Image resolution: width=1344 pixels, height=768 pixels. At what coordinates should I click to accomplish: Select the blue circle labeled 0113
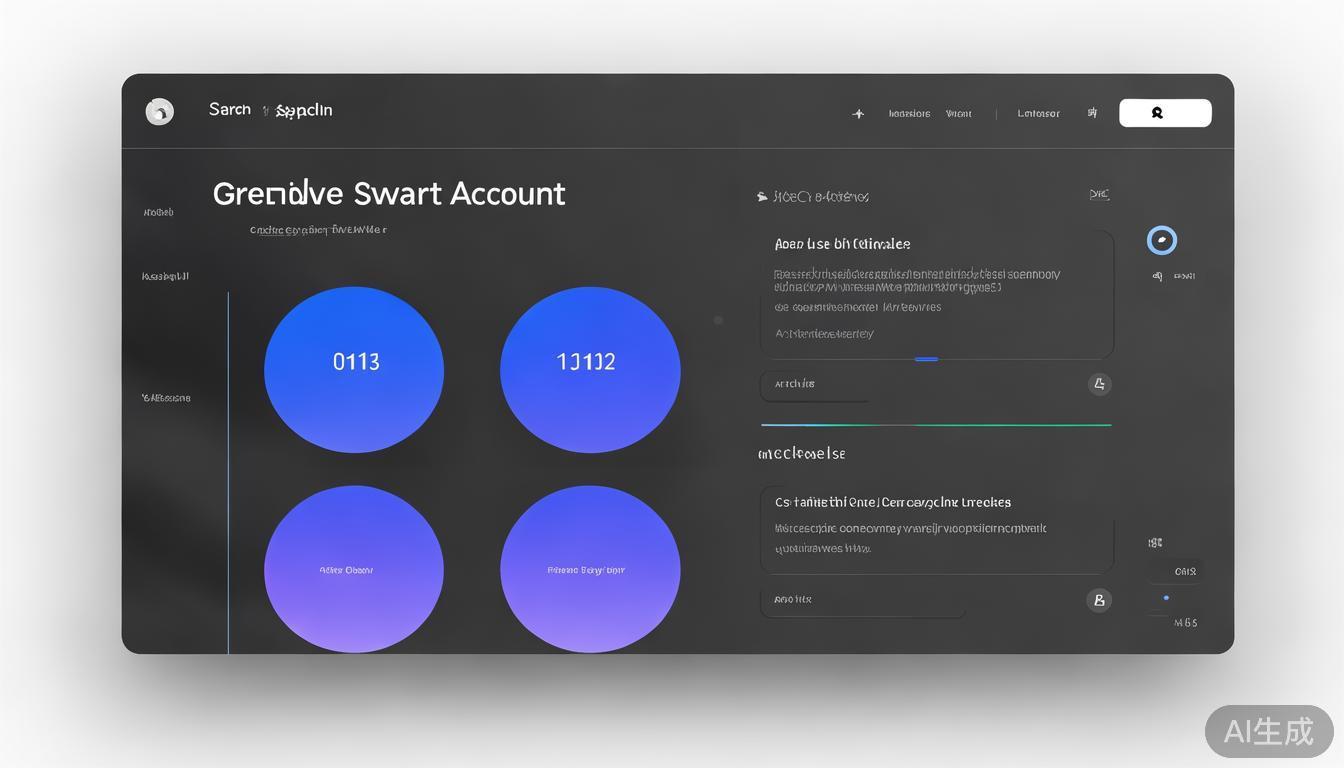click(354, 370)
